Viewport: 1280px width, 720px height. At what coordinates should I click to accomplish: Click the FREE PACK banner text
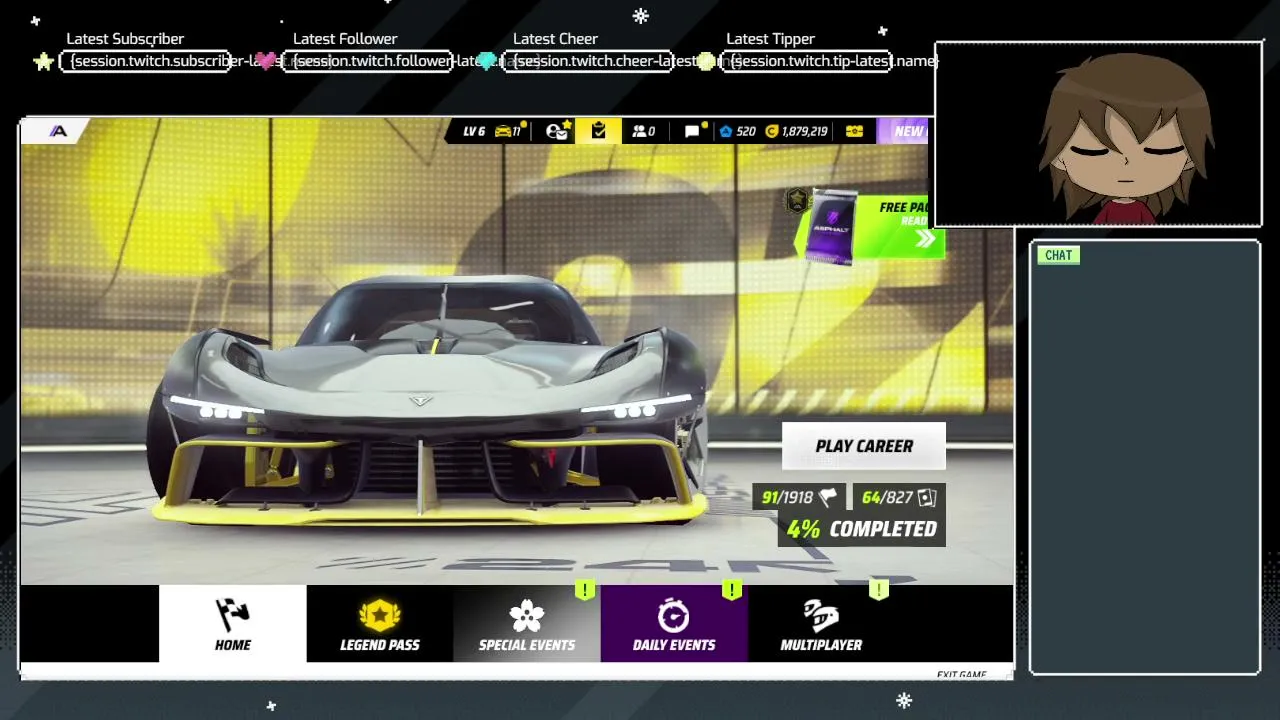point(904,208)
